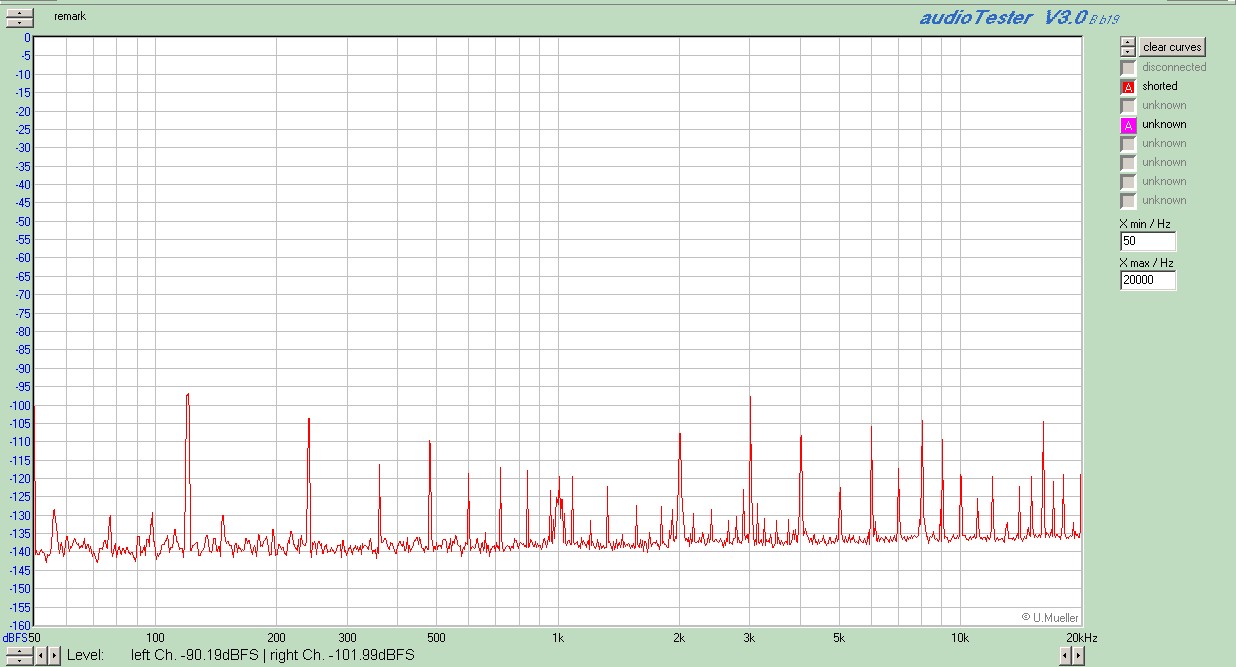The width and height of the screenshot is (1236, 667).
Task: Click the up spinner under the dBFS label
Action: point(19,651)
